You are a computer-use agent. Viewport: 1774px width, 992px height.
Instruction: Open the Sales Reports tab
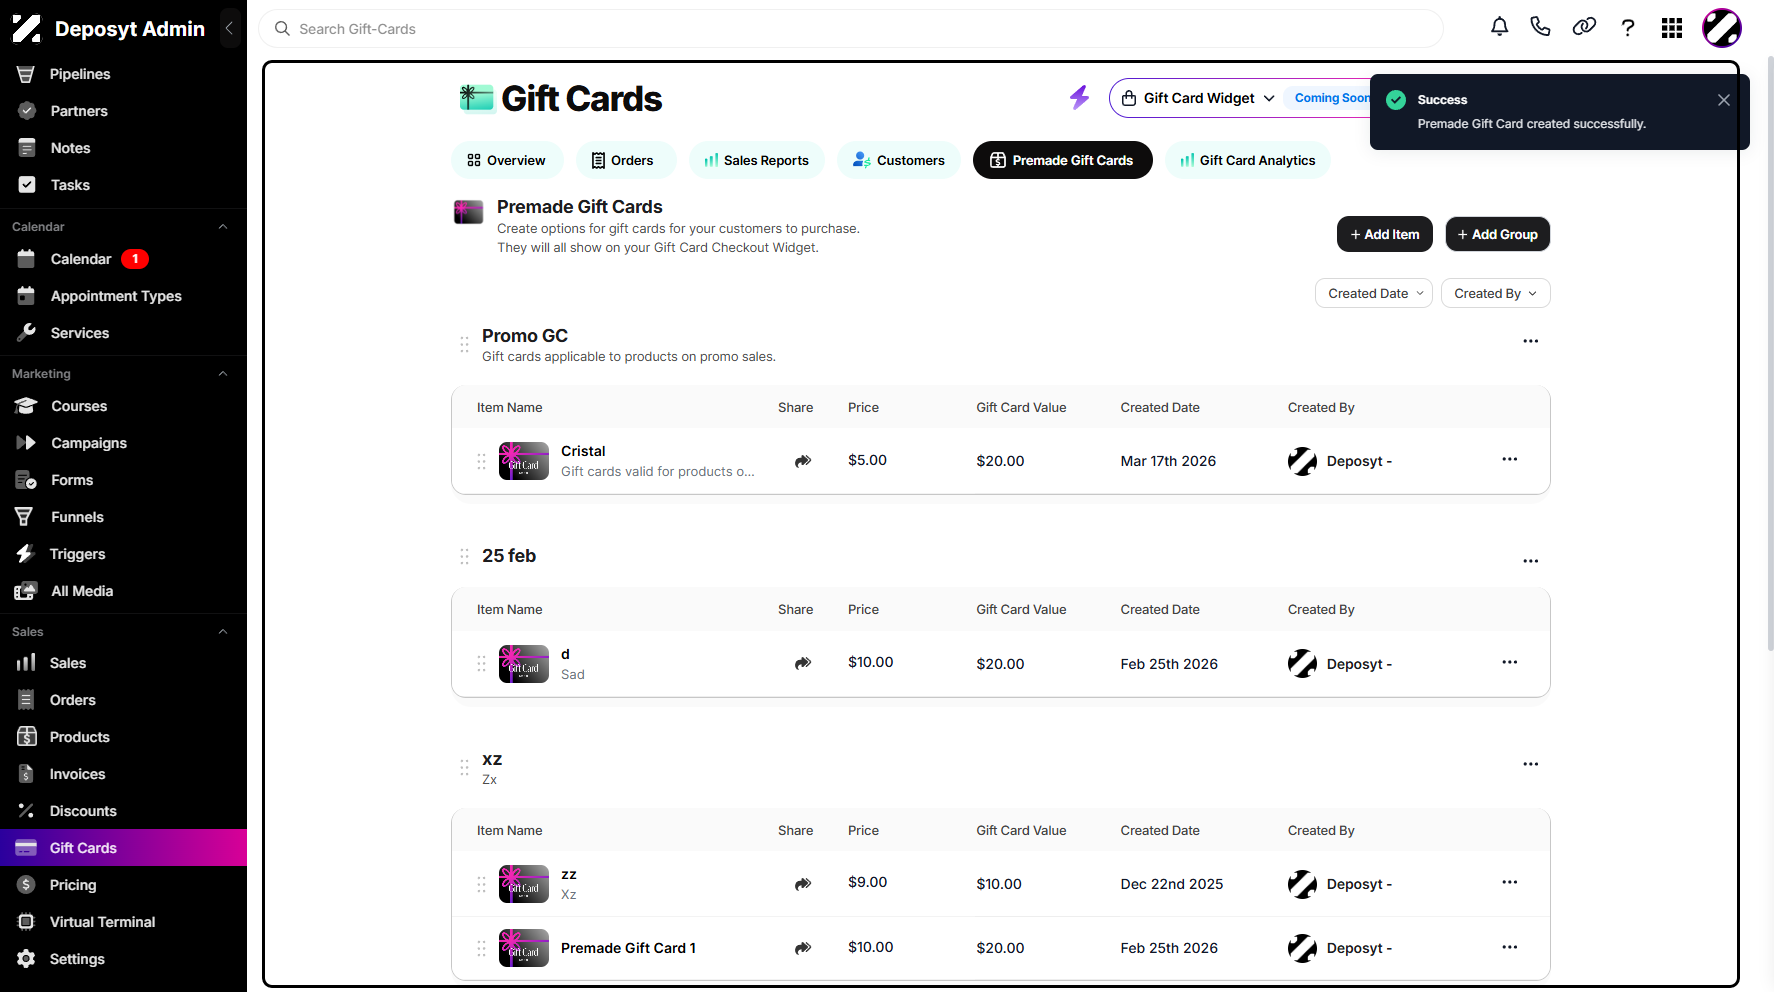(757, 160)
